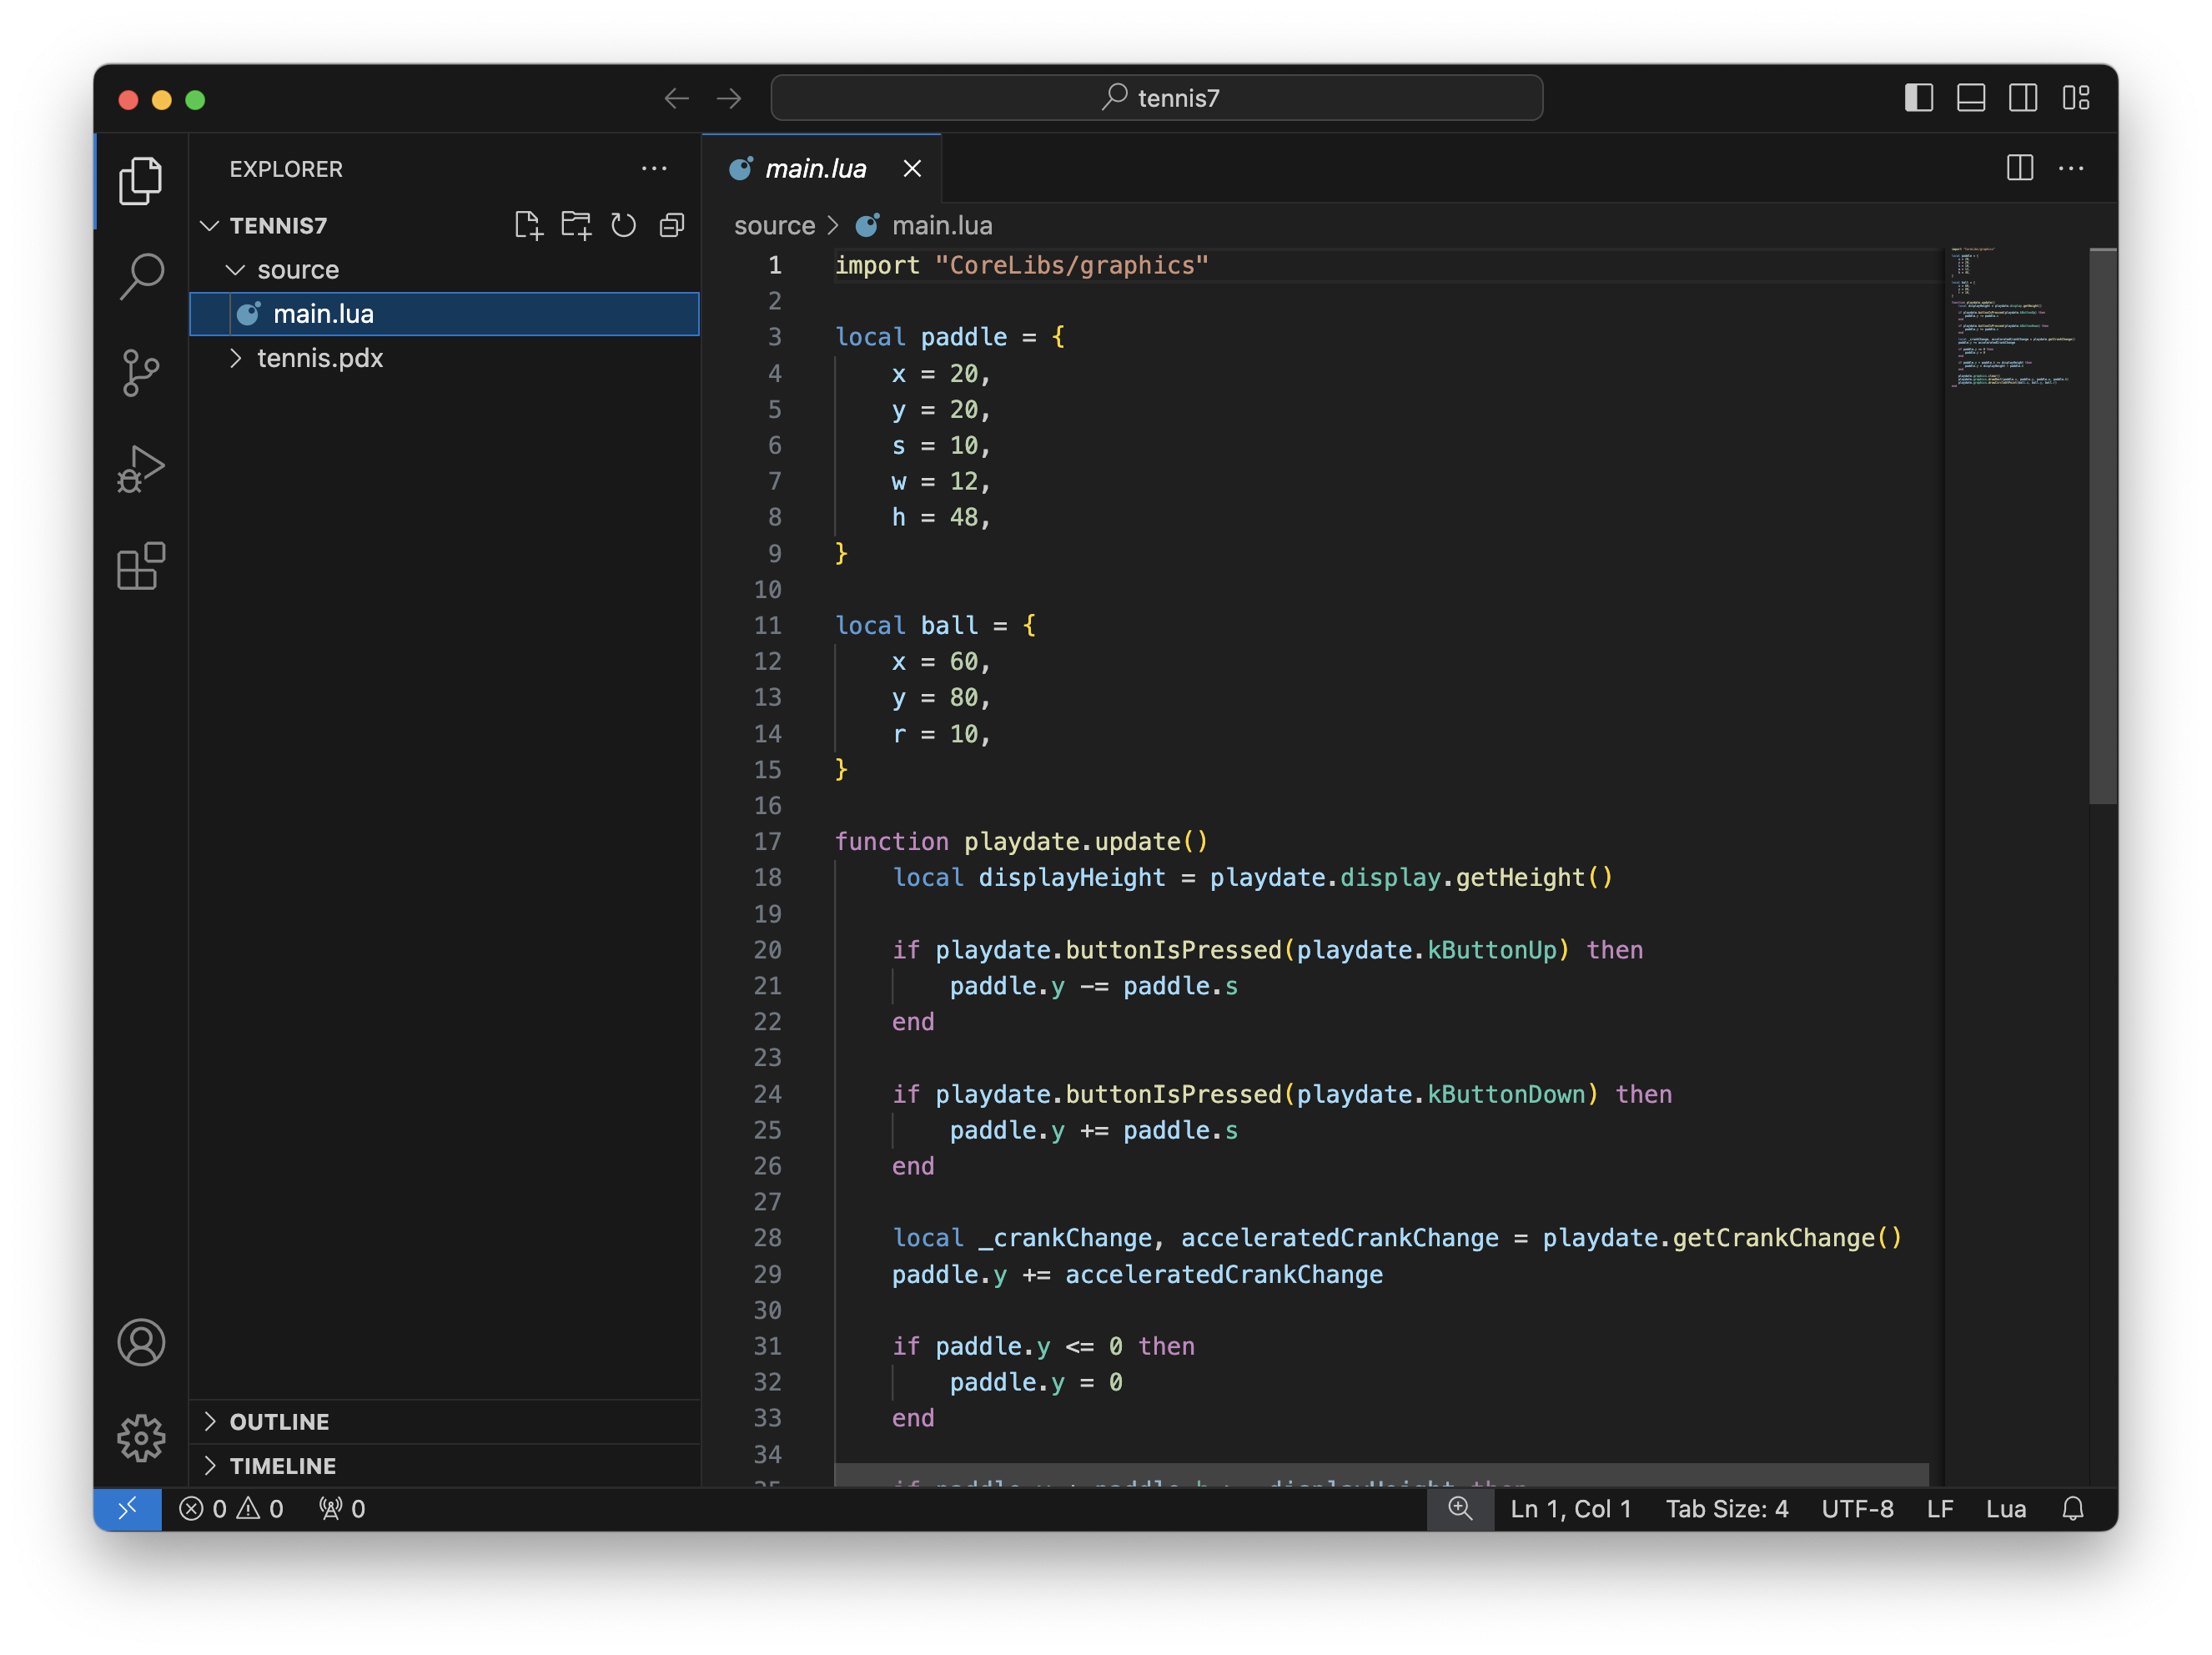Click the vertical editor scrollbar thumb
Image resolution: width=2212 pixels, height=1655 pixels.
click(x=2102, y=526)
